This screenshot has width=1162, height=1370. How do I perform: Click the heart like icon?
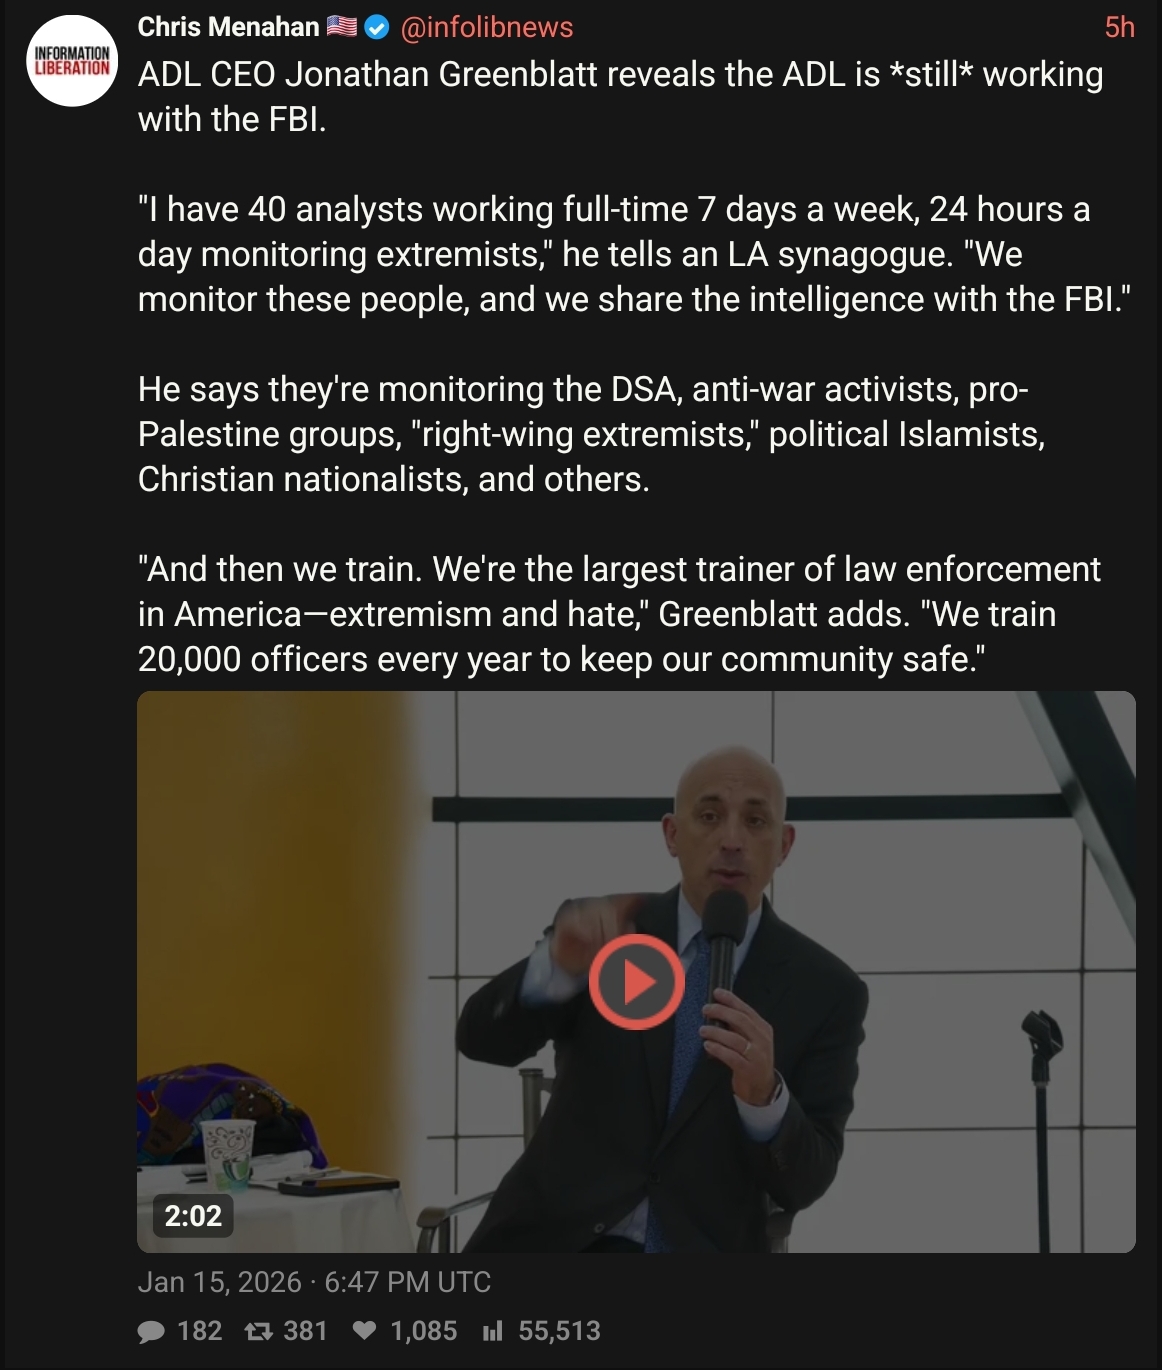tap(365, 1330)
